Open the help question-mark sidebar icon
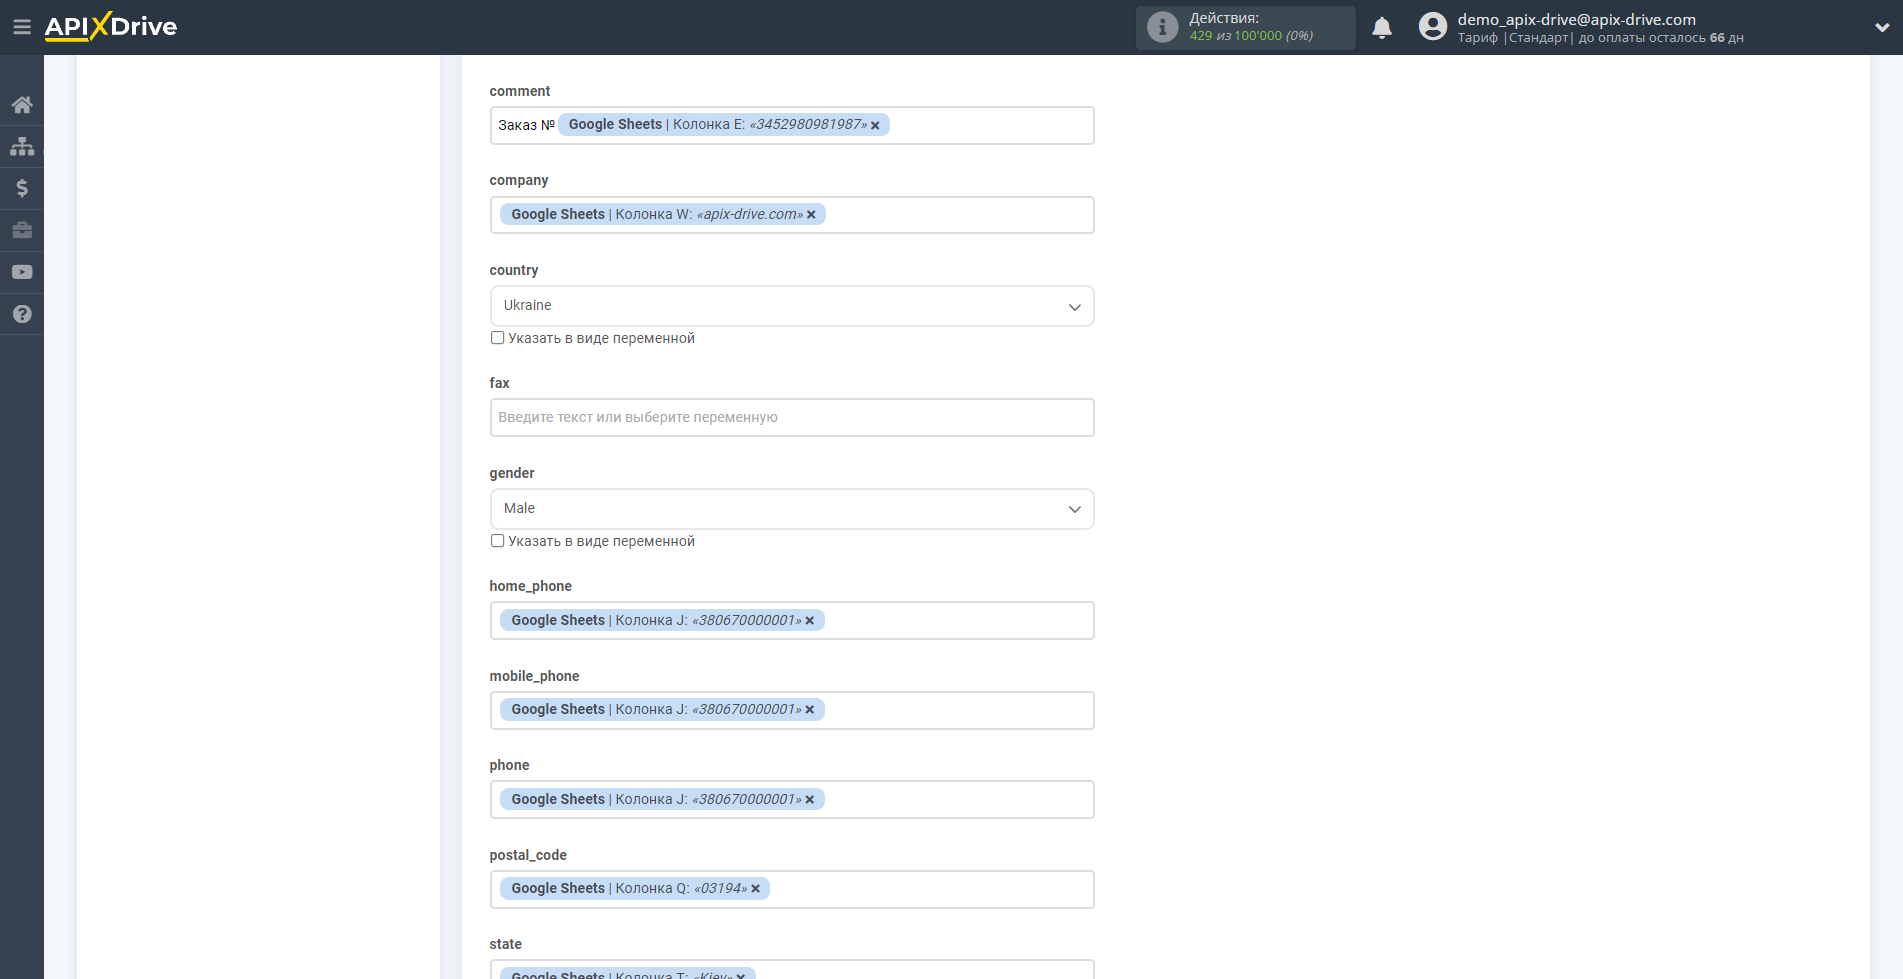 click(22, 314)
